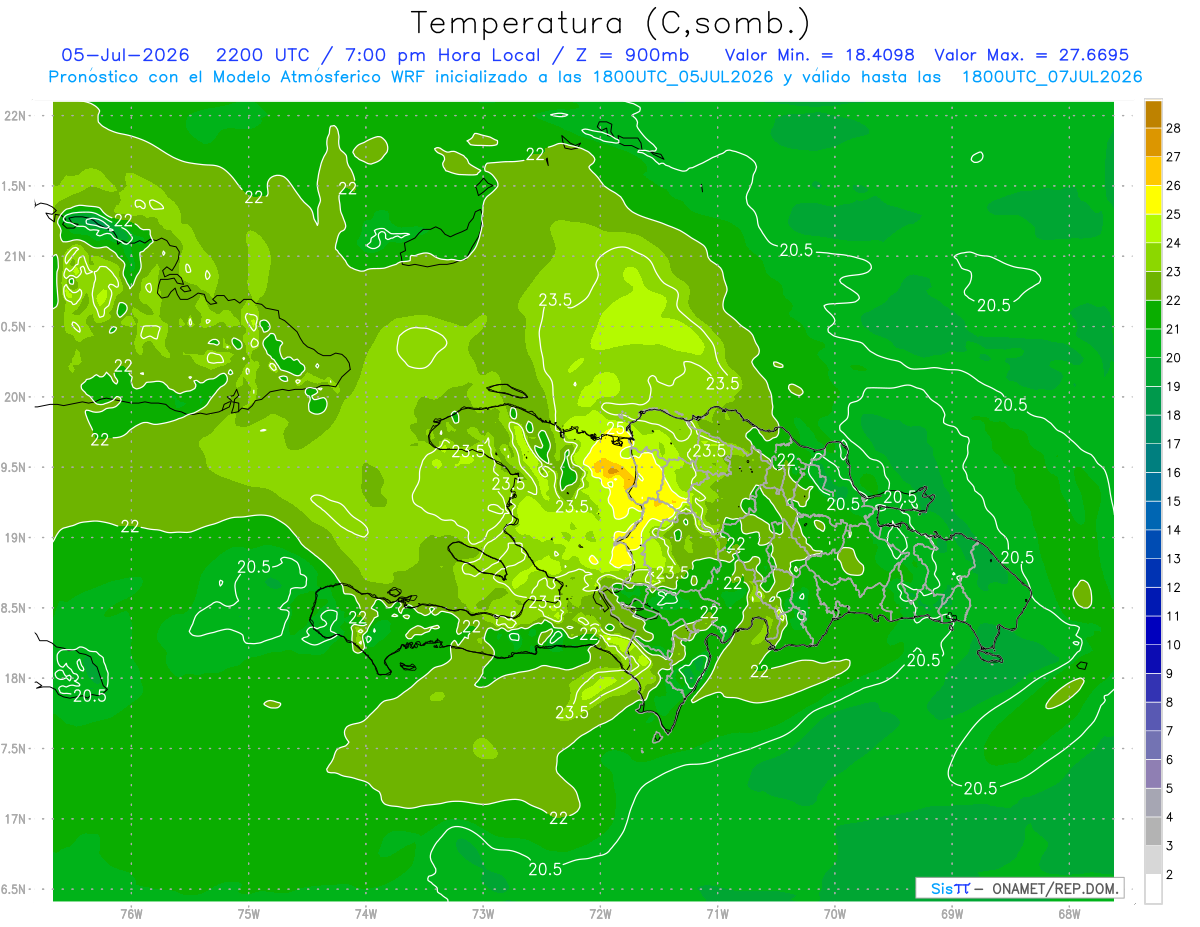Click the white swatch below 2
Viewport: 1200px width, 927px height.
(1153, 889)
